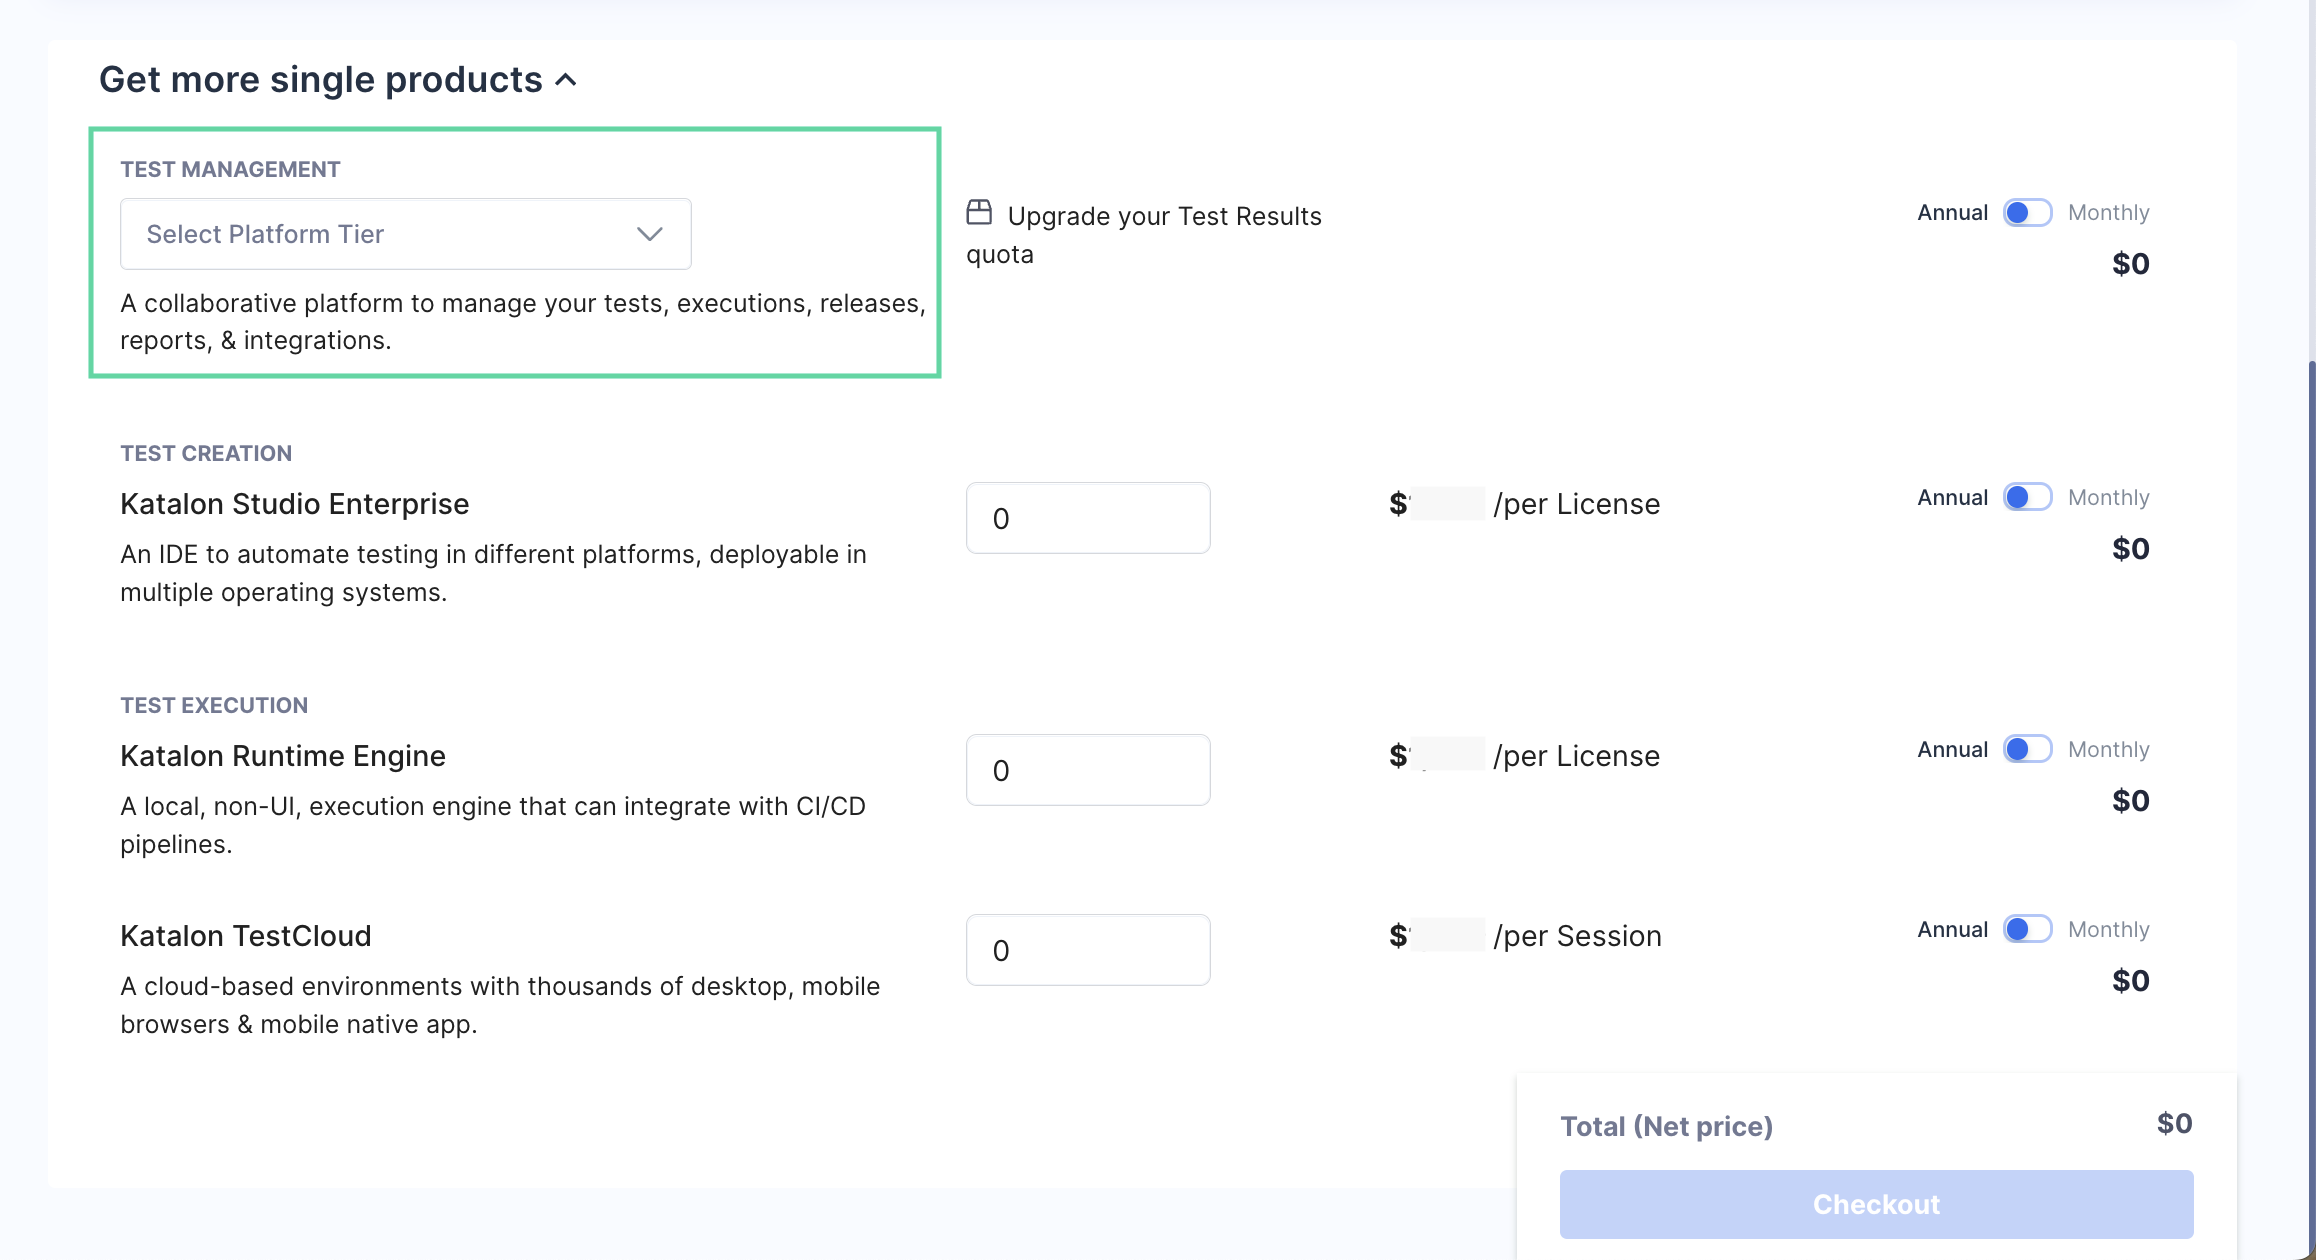Image resolution: width=2316 pixels, height=1260 pixels.
Task: Click the Checkout button
Action: point(1877,1204)
